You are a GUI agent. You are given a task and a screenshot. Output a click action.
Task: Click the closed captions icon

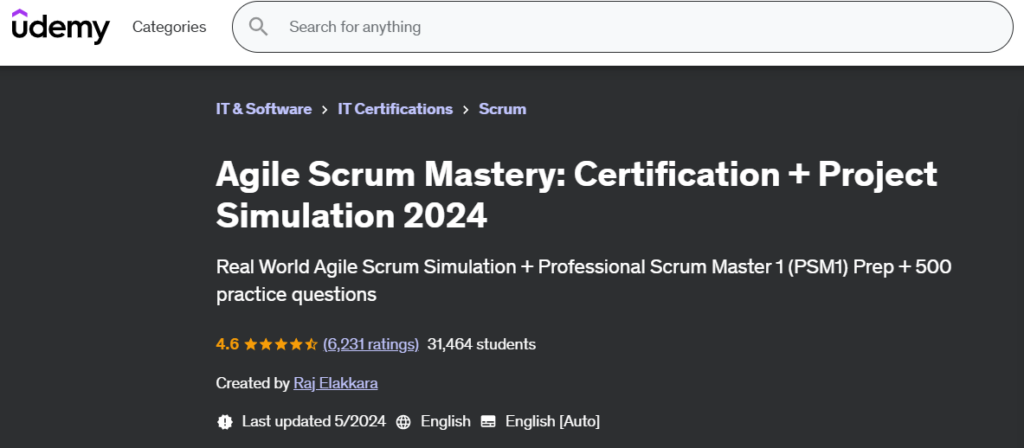click(488, 422)
